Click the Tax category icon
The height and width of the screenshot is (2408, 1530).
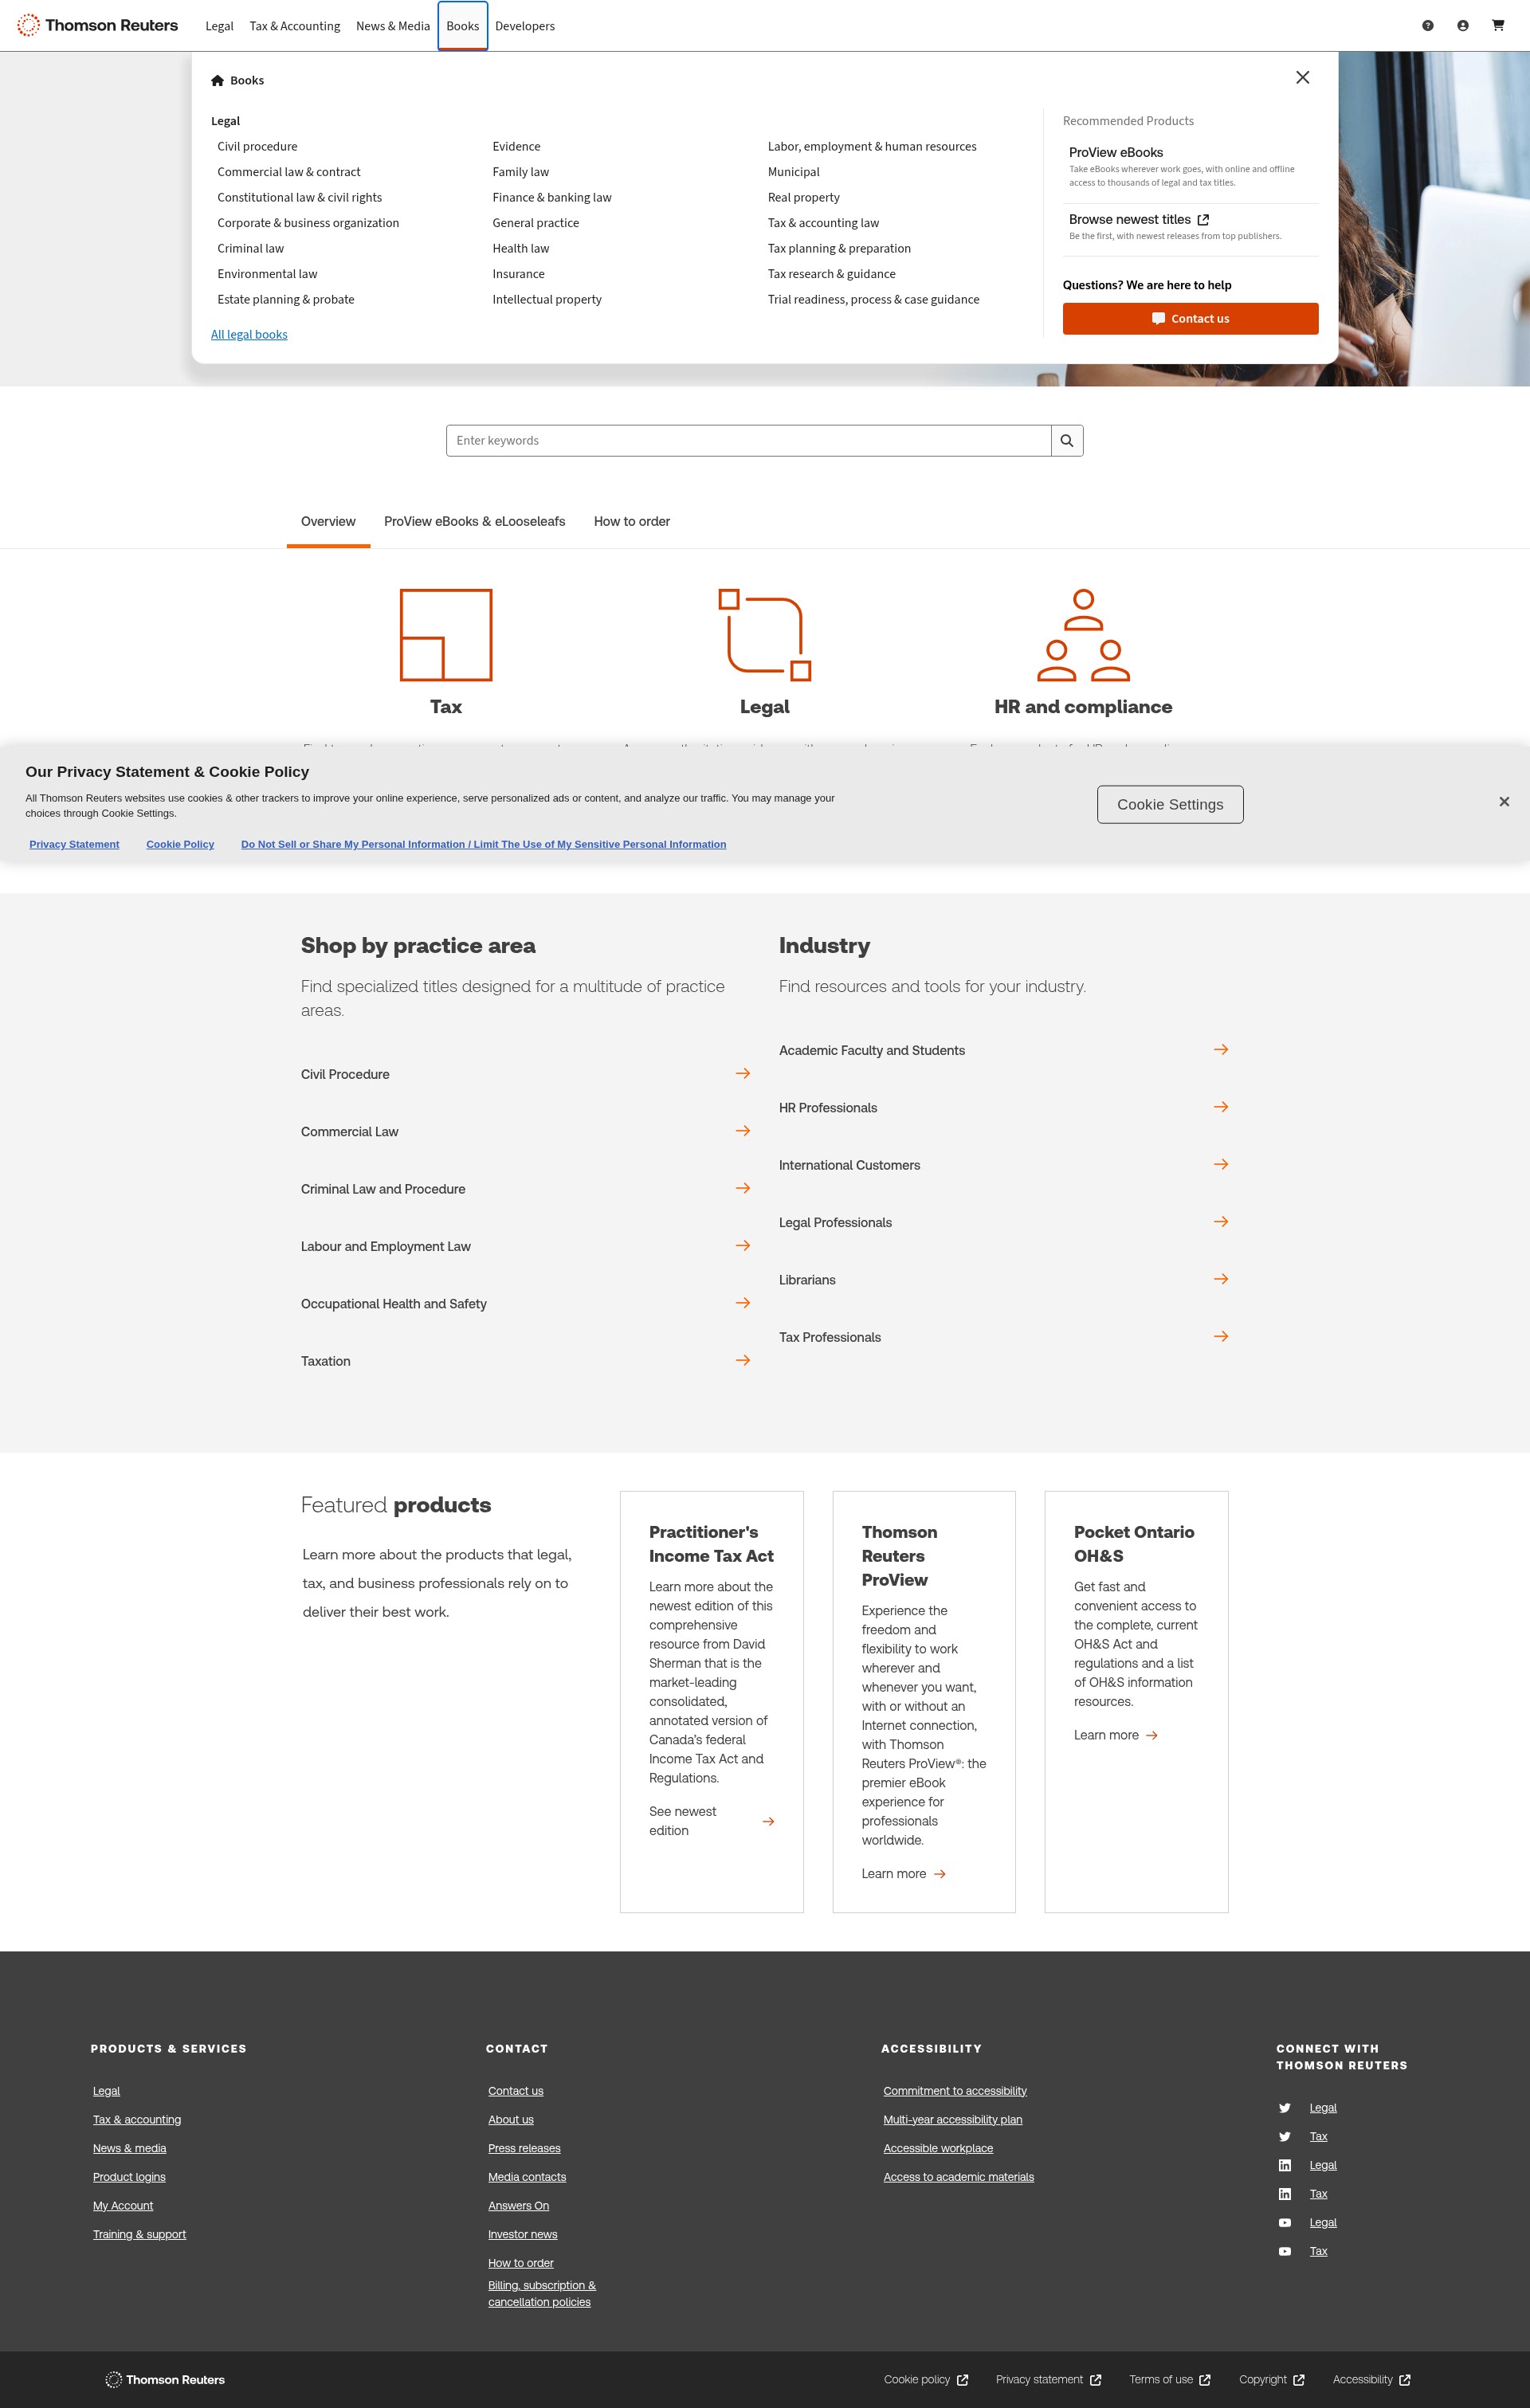[x=446, y=635]
